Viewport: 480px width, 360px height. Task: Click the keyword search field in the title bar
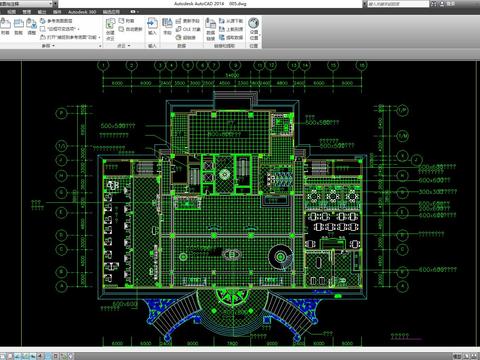(x=398, y=4)
